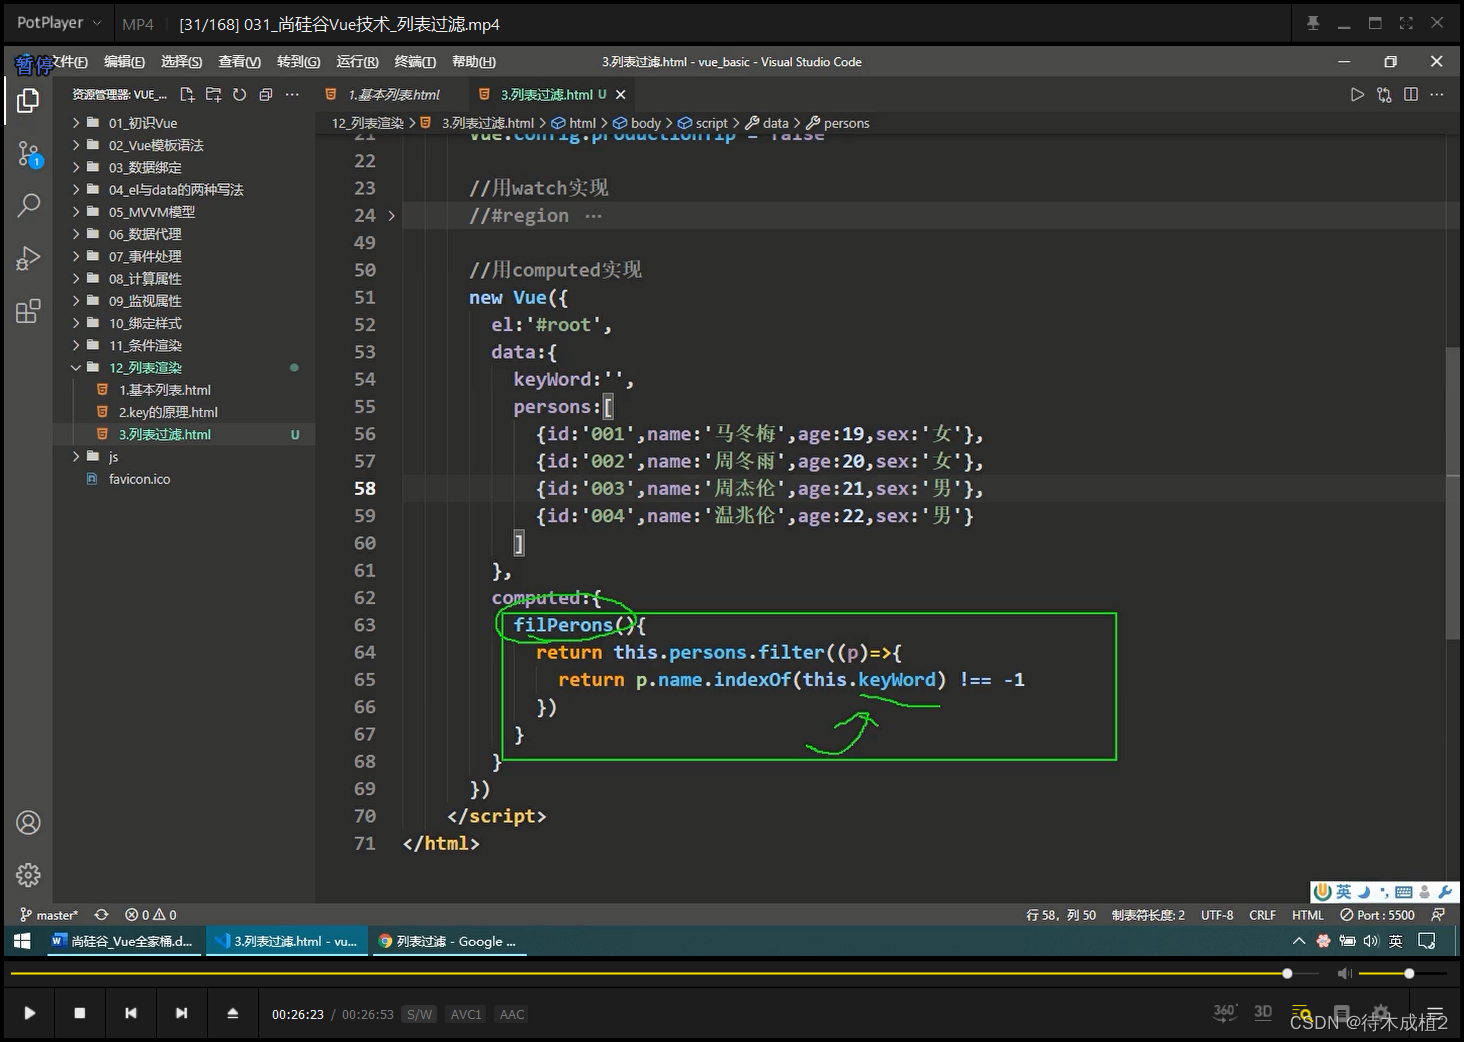Click the master* branch in status bar

[49, 915]
